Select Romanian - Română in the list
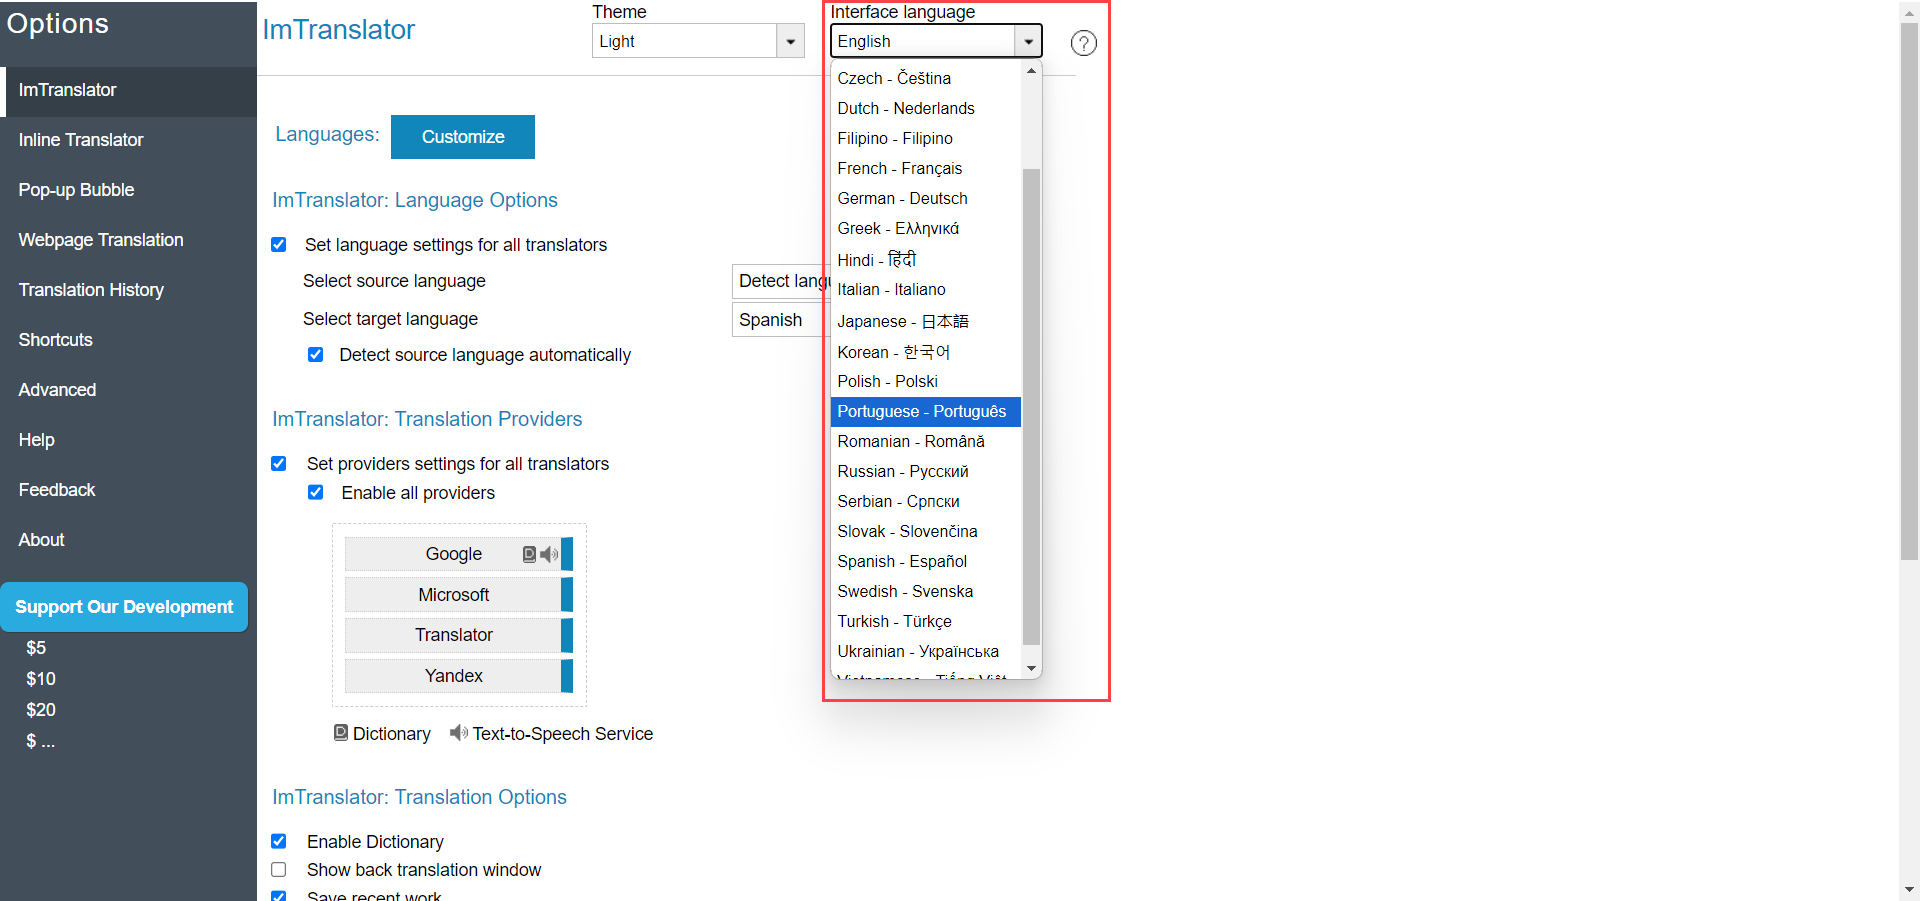1920x901 pixels. [926, 441]
